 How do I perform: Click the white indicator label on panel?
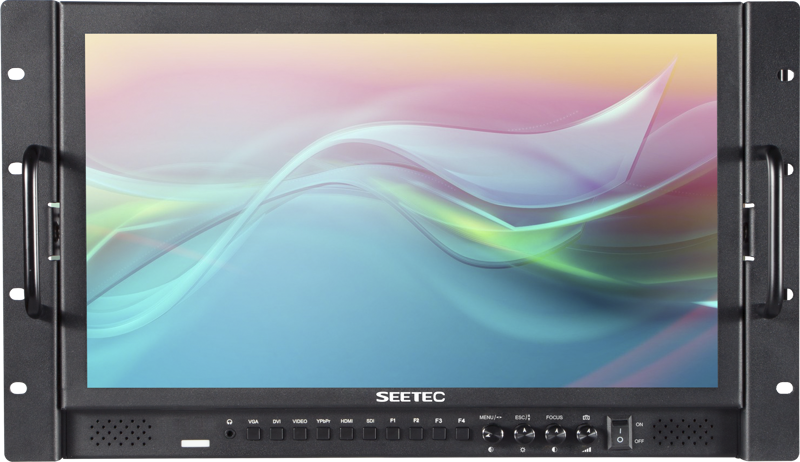195,441
